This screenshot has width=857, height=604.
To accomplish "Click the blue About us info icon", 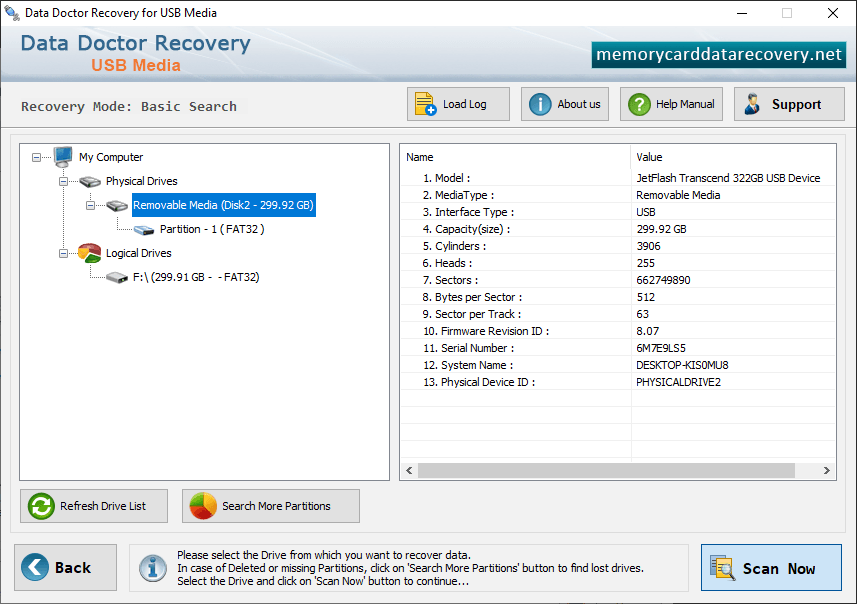I will tap(540, 104).
